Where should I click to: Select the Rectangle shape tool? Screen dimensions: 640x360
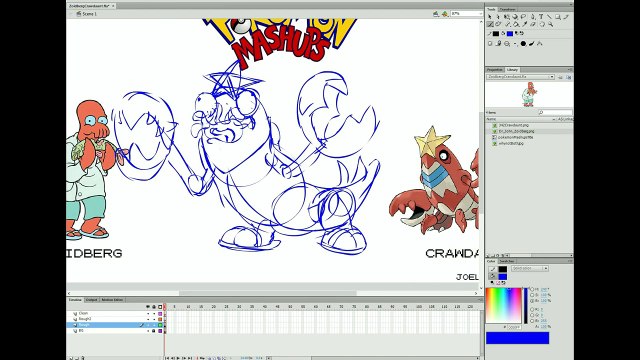click(x=558, y=17)
